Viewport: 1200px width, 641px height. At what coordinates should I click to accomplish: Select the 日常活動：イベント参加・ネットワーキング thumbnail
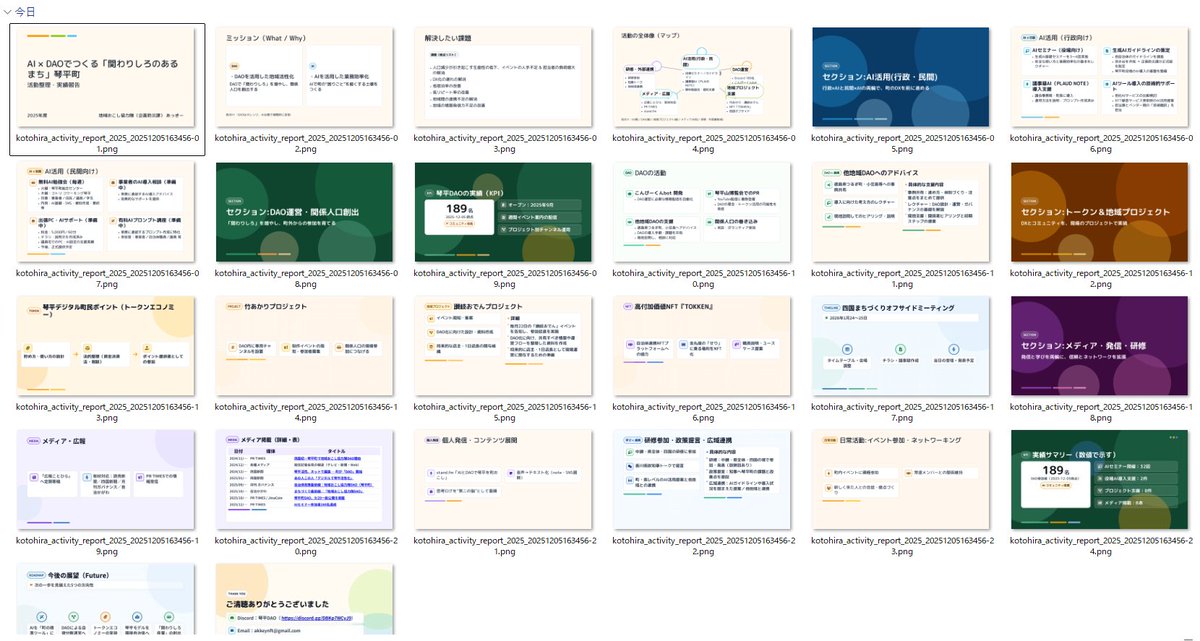pos(901,481)
